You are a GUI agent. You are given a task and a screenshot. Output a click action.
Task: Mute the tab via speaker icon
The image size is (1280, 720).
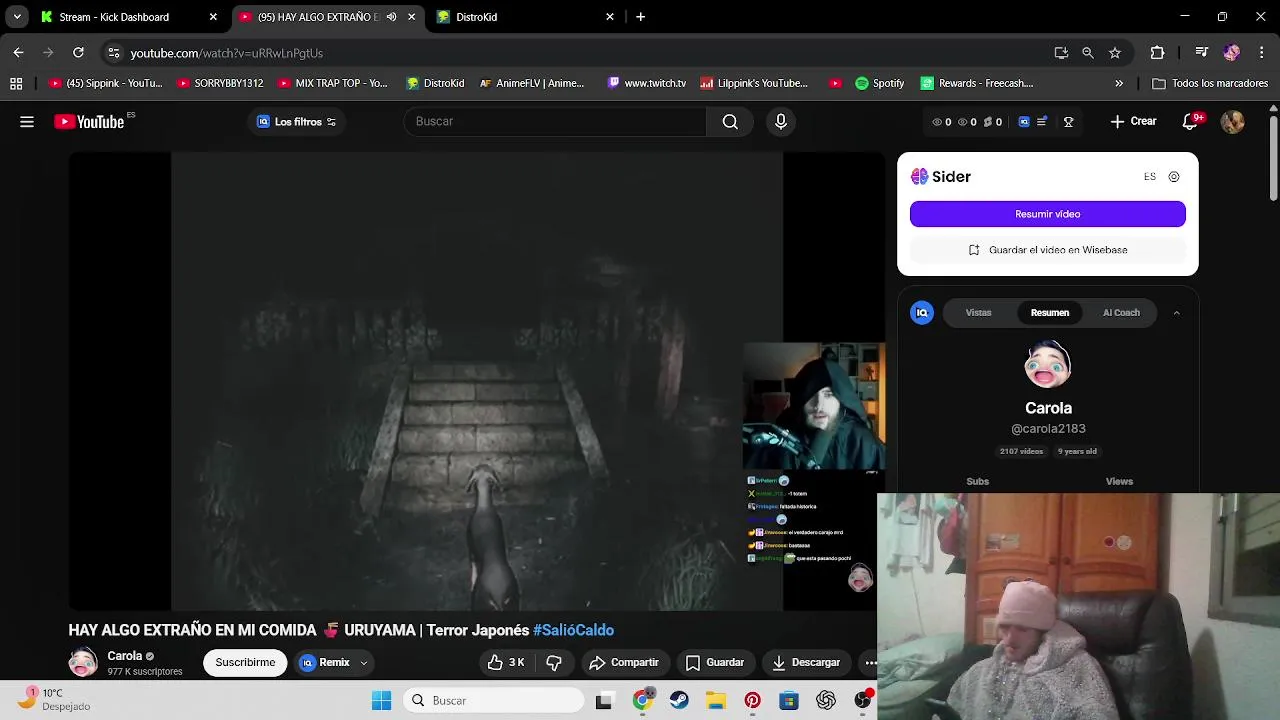tap(391, 17)
